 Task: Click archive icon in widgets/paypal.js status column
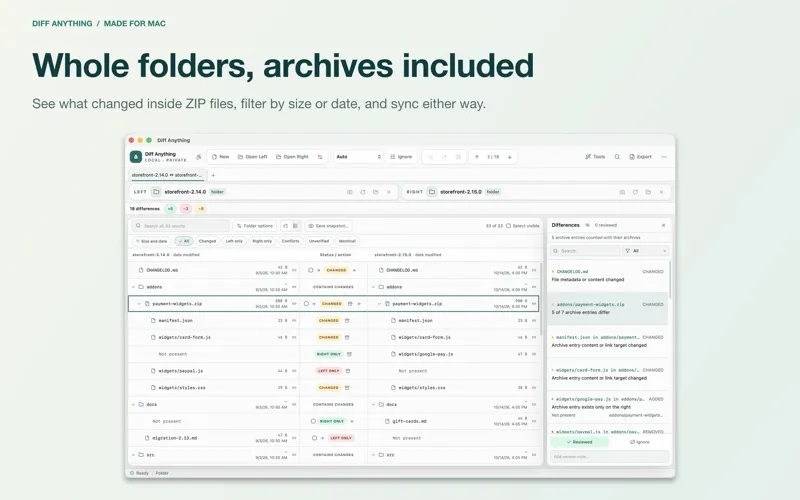pyautogui.click(x=347, y=371)
